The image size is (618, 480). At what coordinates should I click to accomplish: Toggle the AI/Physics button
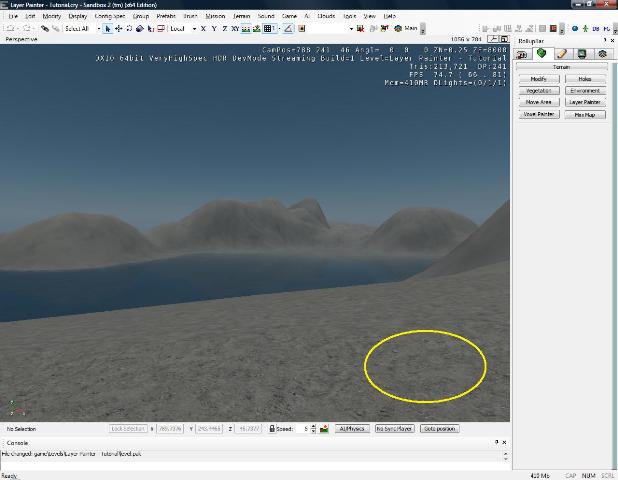click(352, 429)
